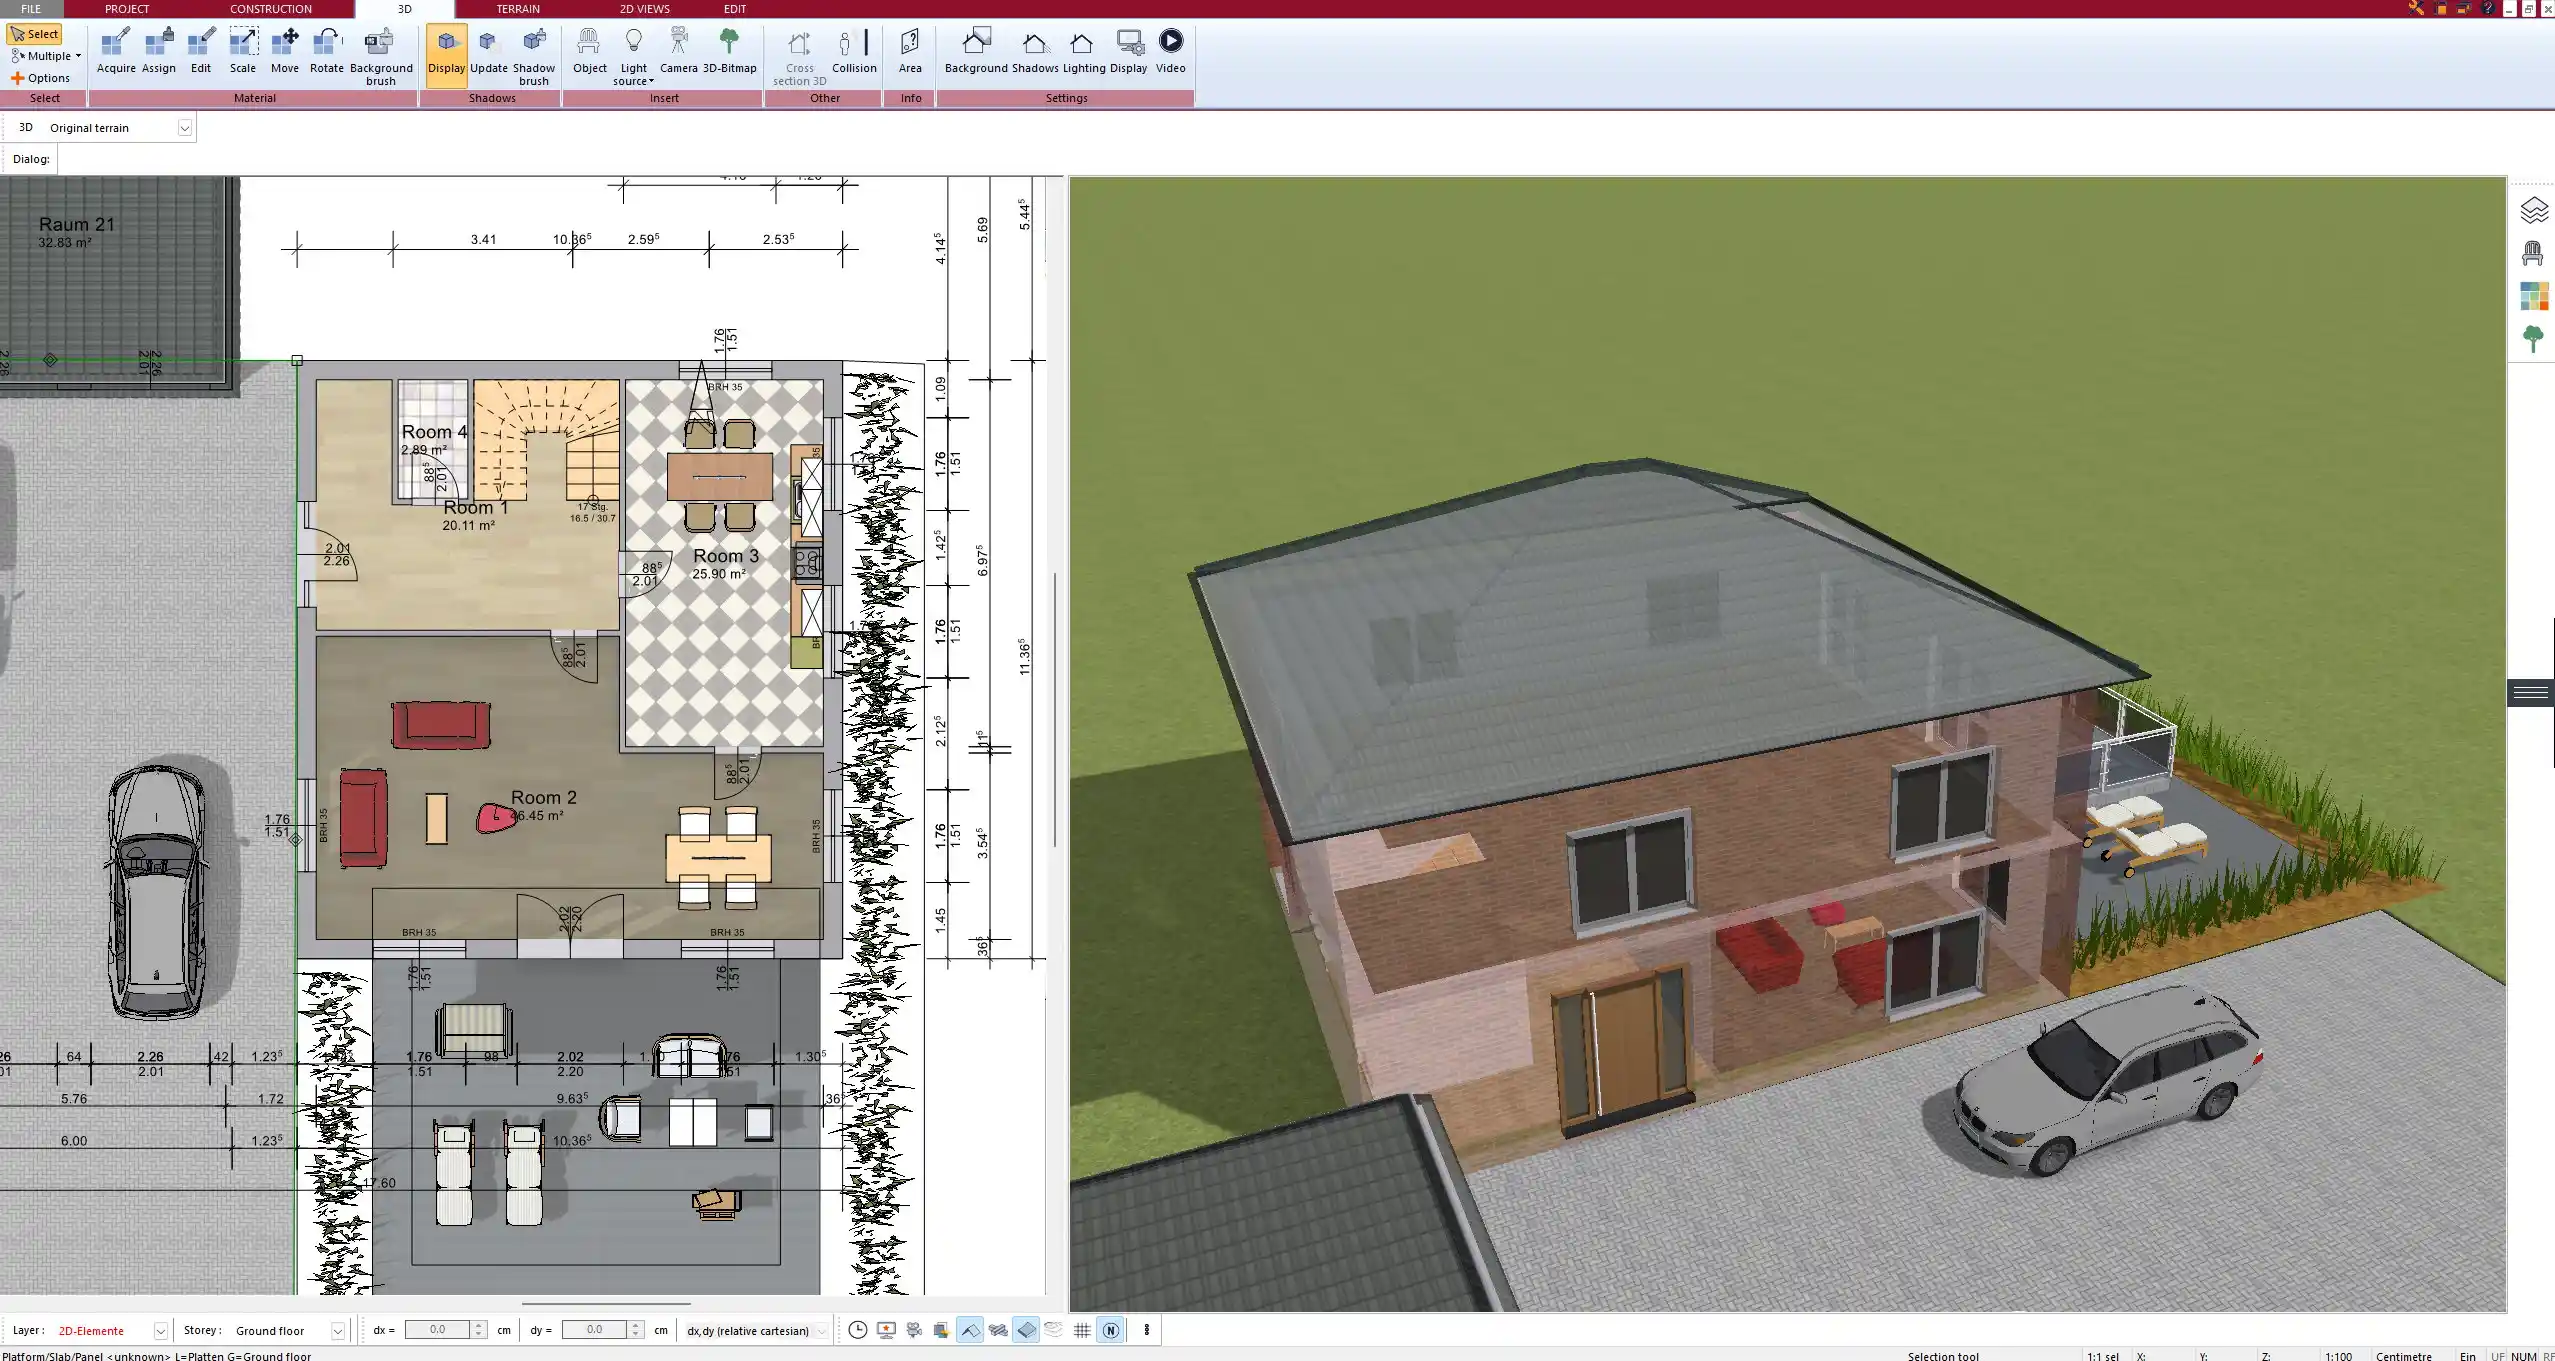This screenshot has width=2555, height=1361.
Task: Open the layers panel in right sidebar
Action: tap(2533, 211)
